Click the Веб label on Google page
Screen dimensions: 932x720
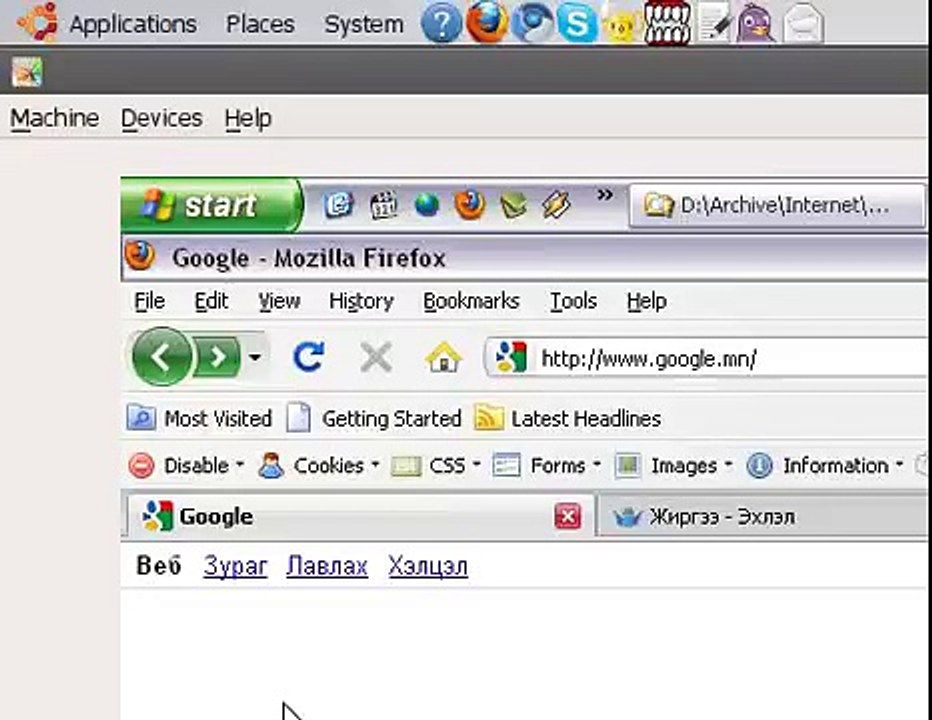159,565
